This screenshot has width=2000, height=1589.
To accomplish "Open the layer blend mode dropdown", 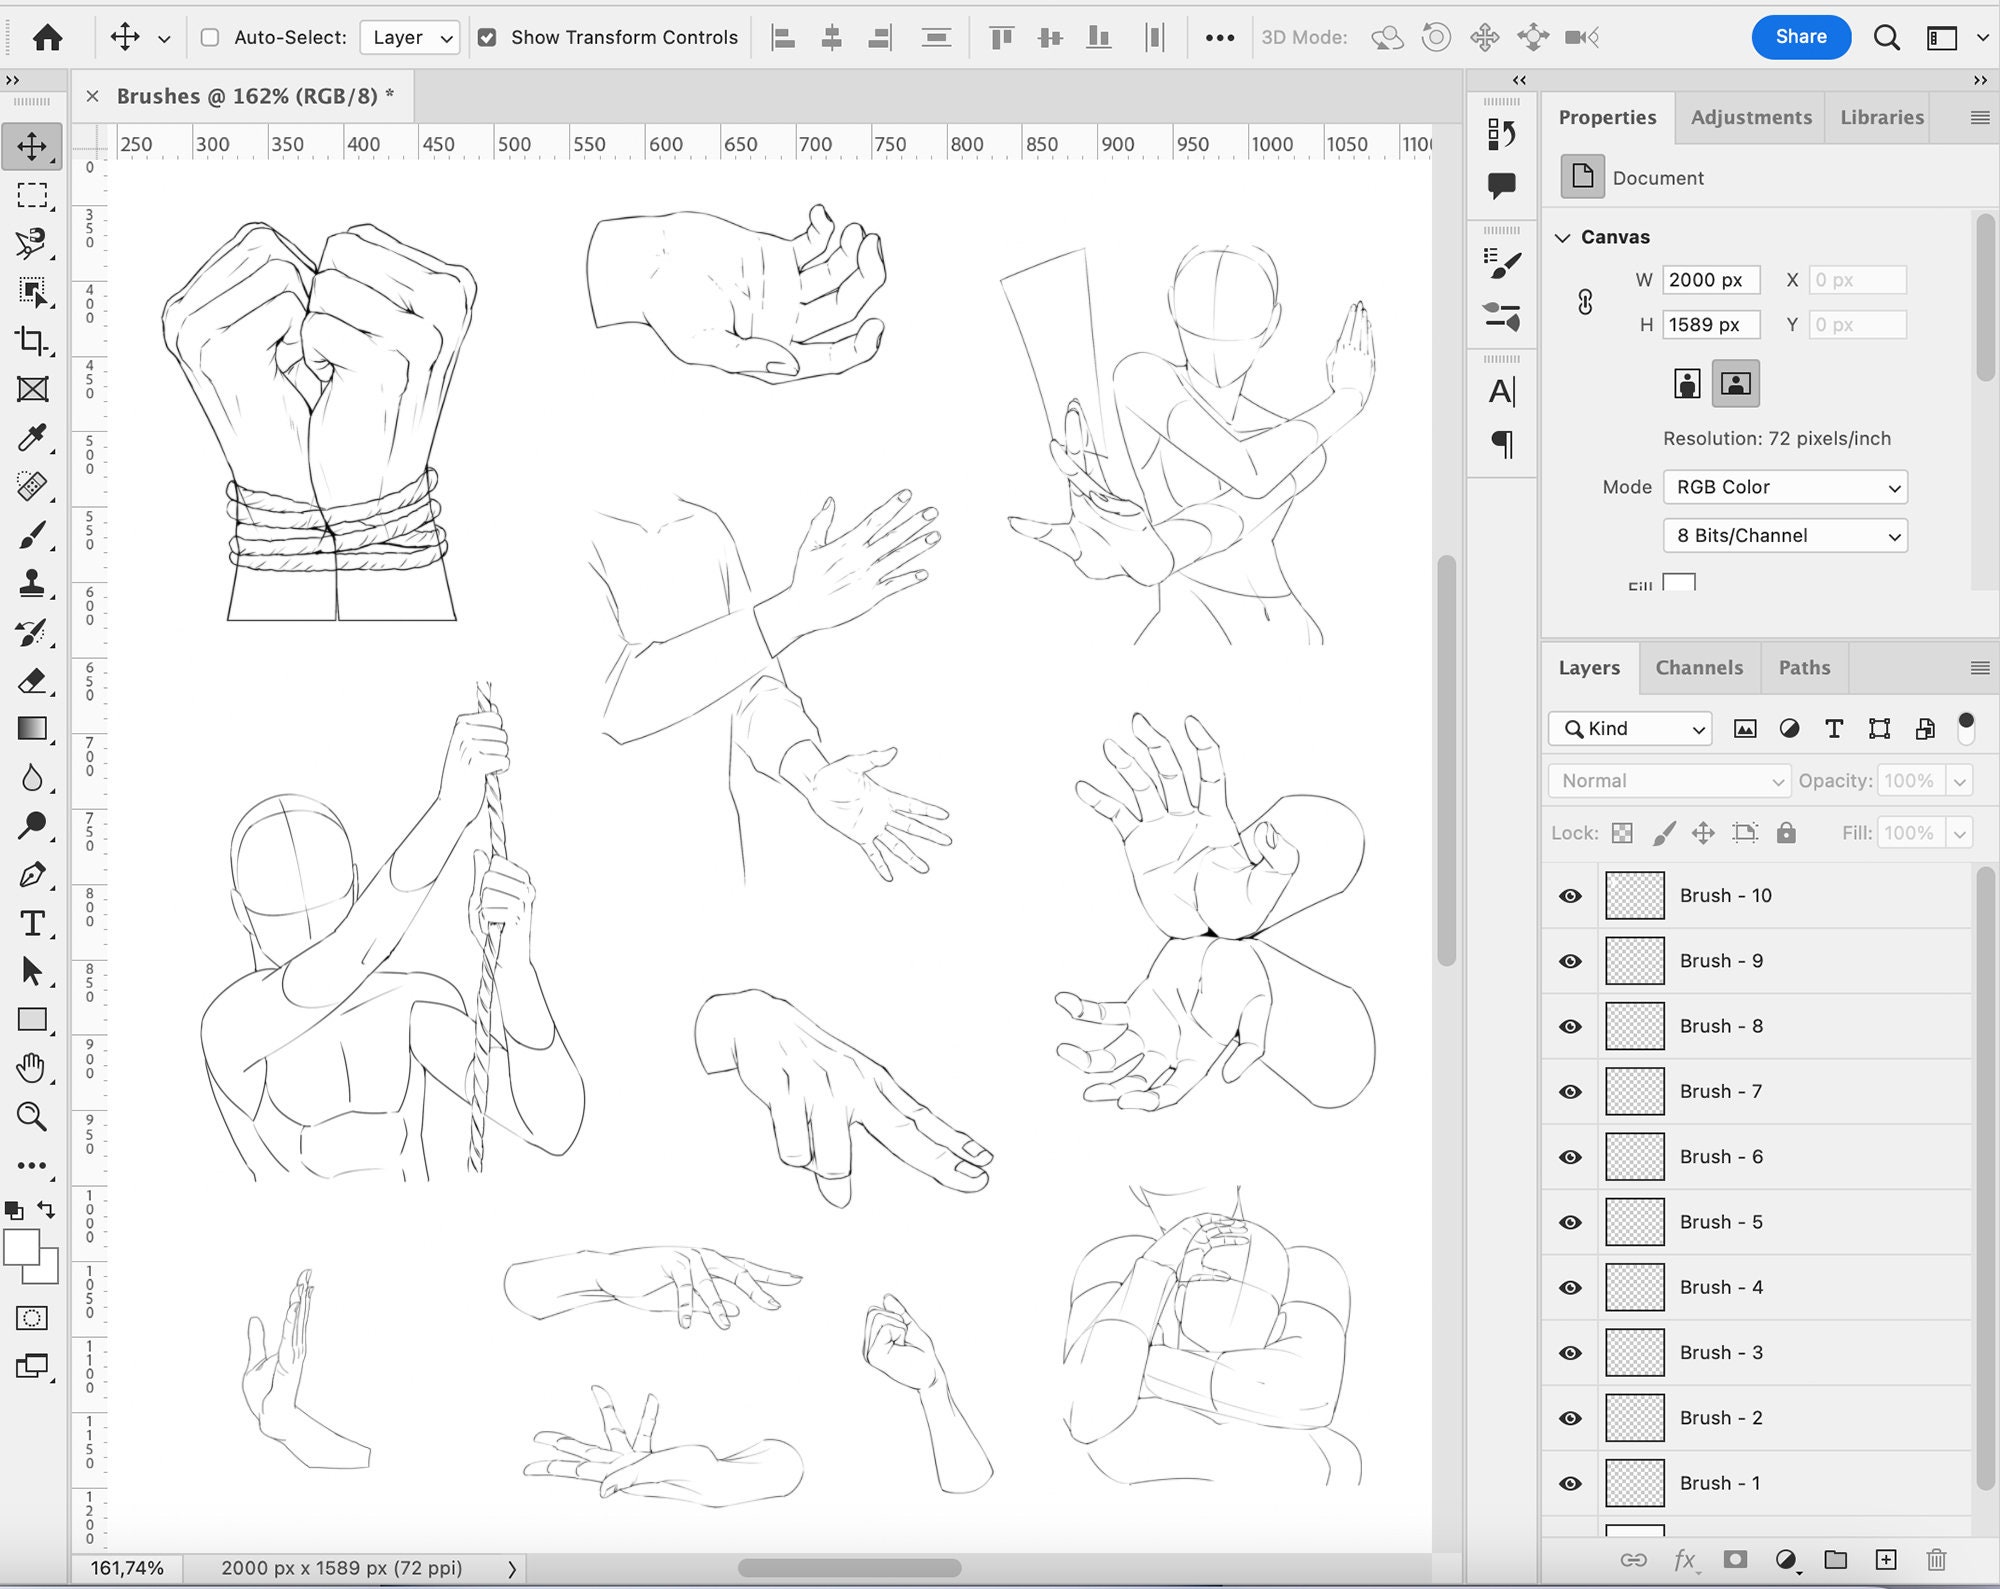I will click(x=1668, y=781).
